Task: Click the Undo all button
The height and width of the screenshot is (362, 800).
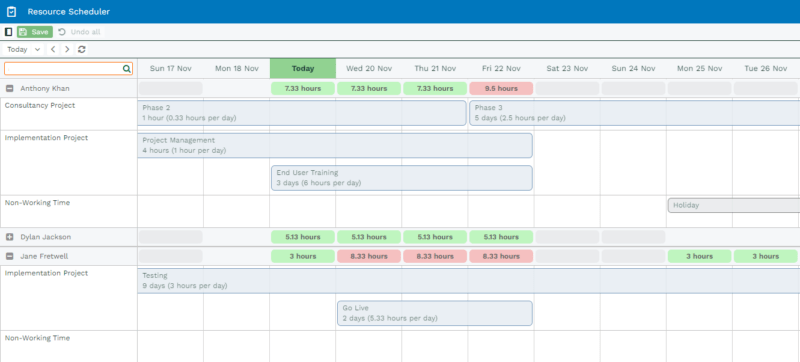Action: tap(80, 32)
